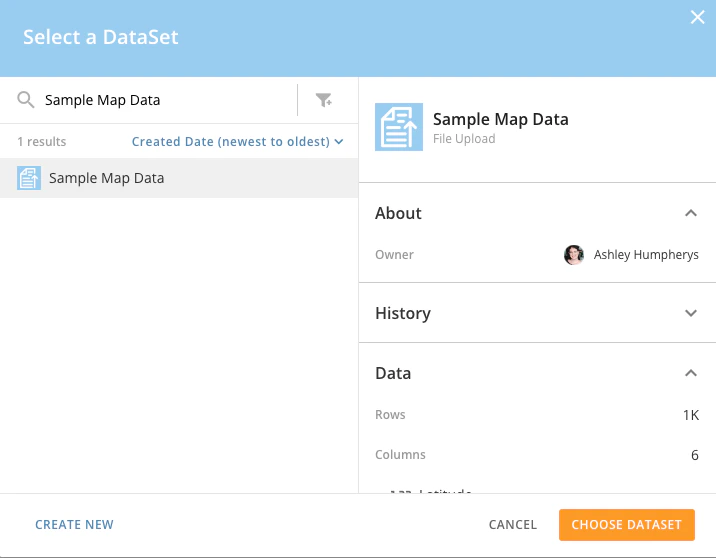The width and height of the screenshot is (716, 558).
Task: Expand the History section
Action: tap(691, 313)
